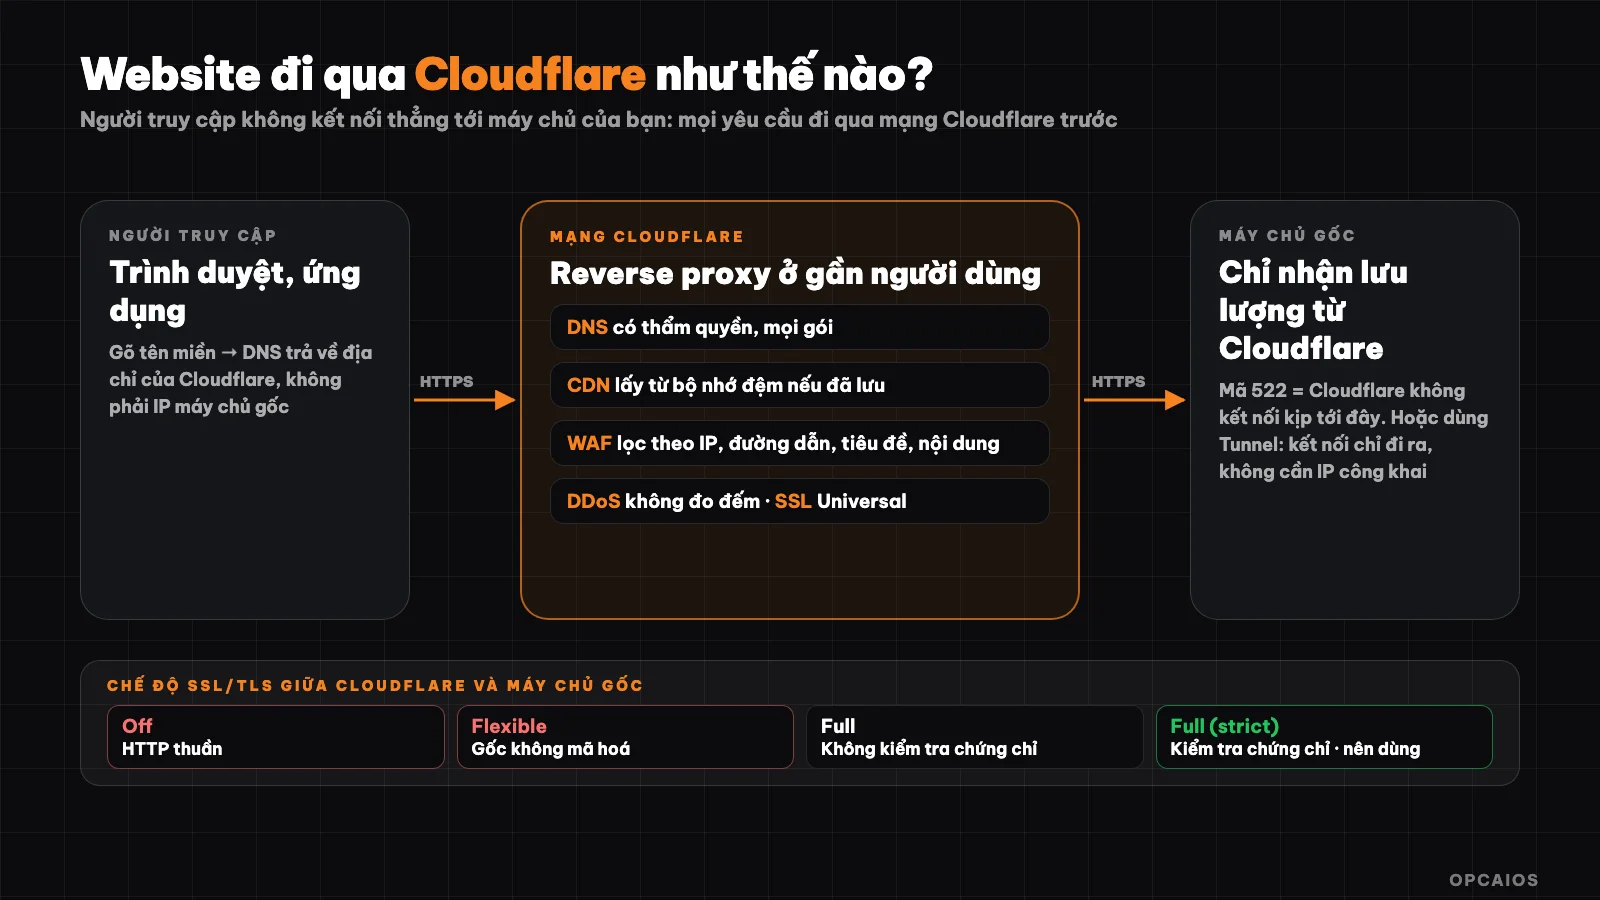Click the "CHẾ ĐỘ SSL/TLS GIỮA CLOUDFLARE" section label

coord(375,685)
